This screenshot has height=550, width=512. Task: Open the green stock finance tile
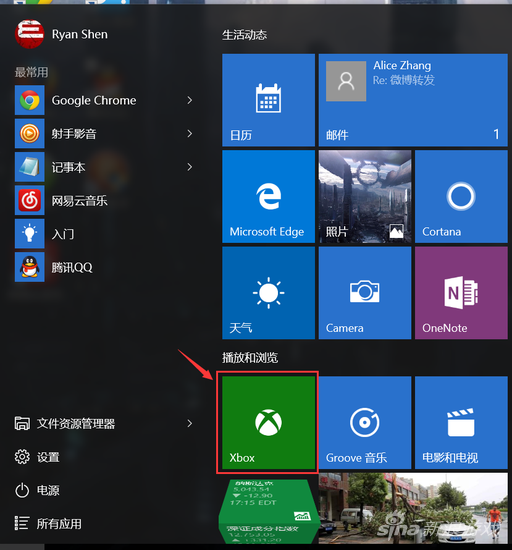268,511
